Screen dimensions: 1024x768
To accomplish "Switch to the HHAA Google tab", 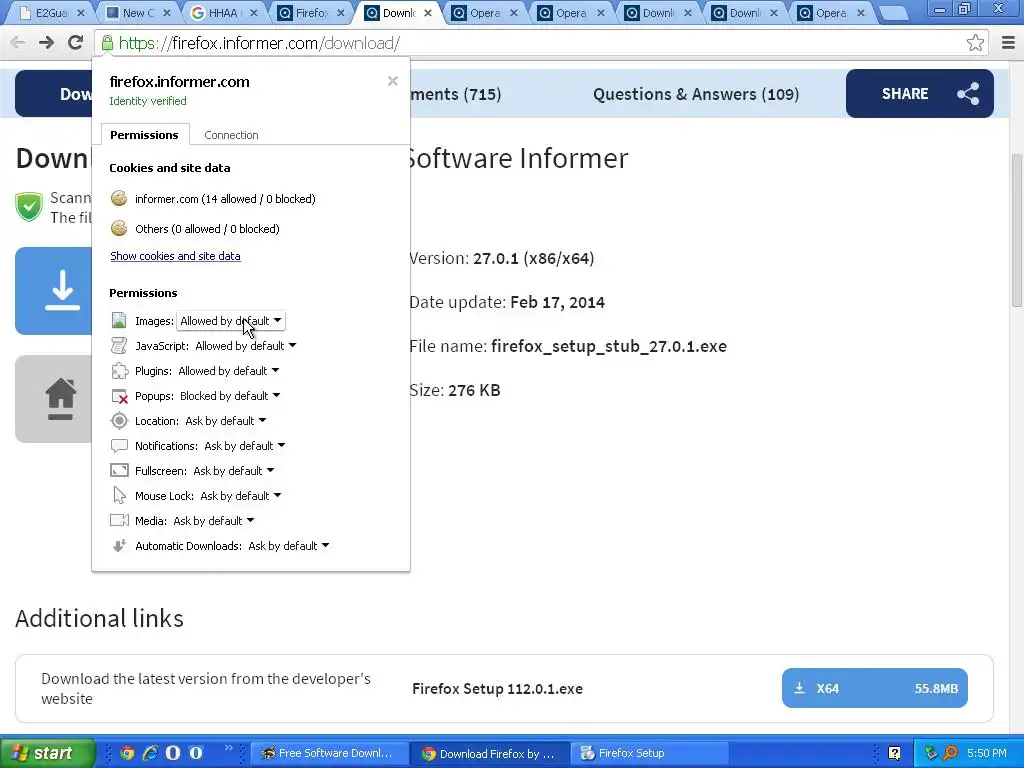I will coord(223,12).
